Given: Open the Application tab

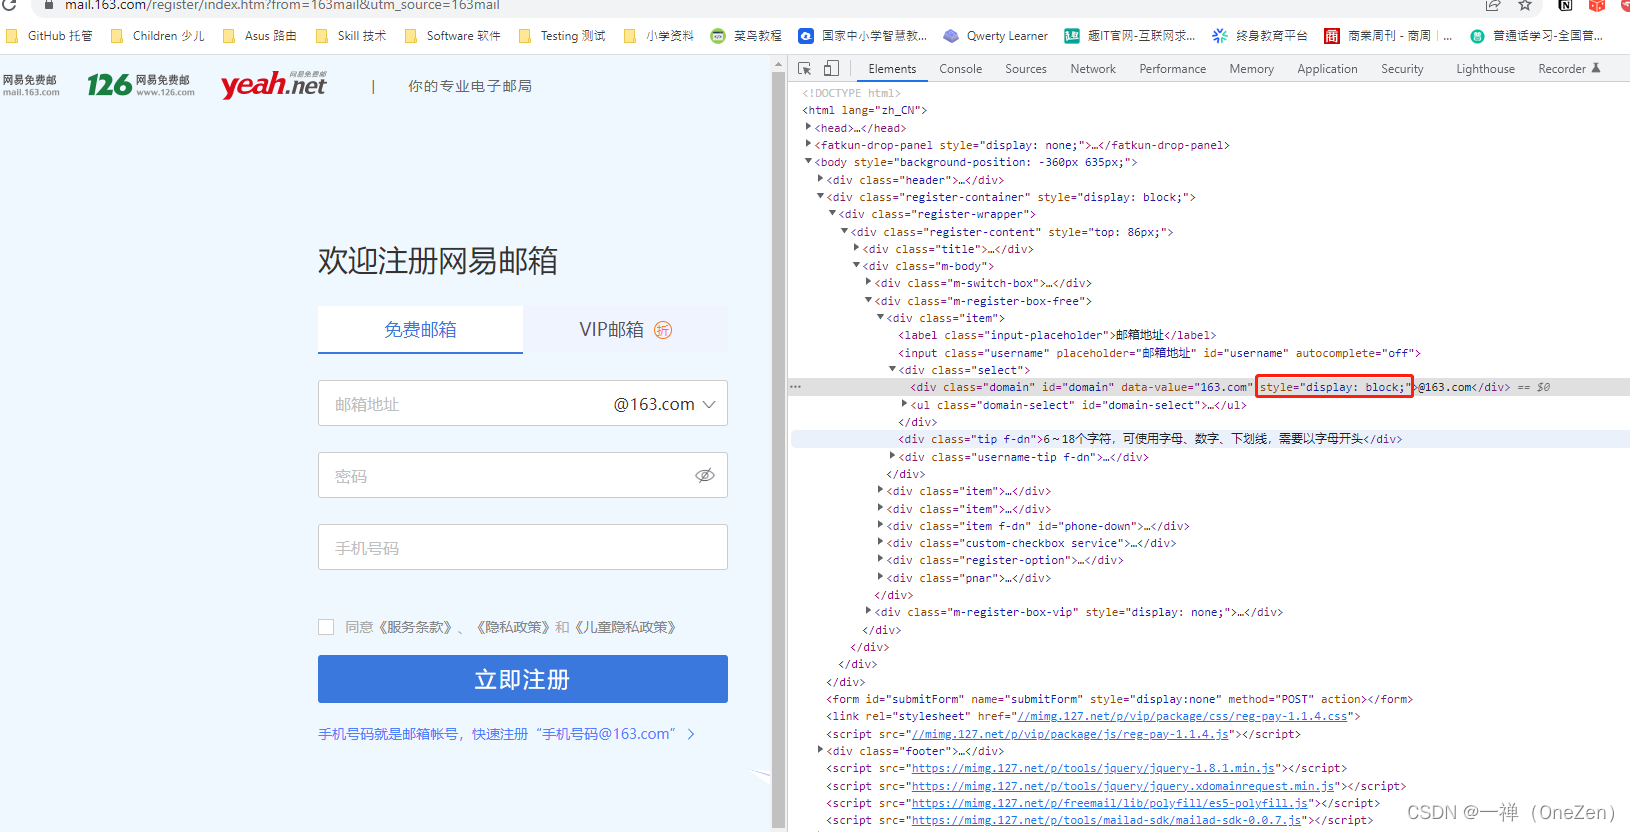Looking at the screenshot, I should [x=1328, y=69].
